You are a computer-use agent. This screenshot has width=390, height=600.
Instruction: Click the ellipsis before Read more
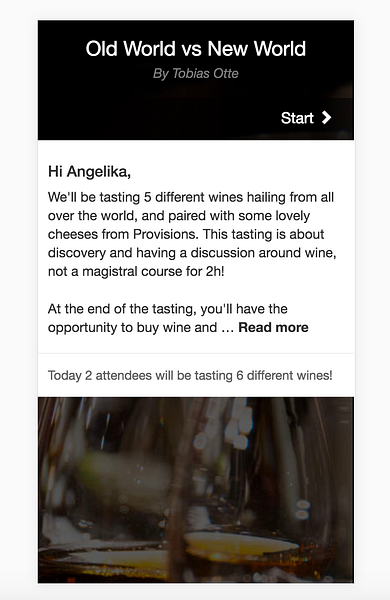pyautogui.click(x=227, y=328)
